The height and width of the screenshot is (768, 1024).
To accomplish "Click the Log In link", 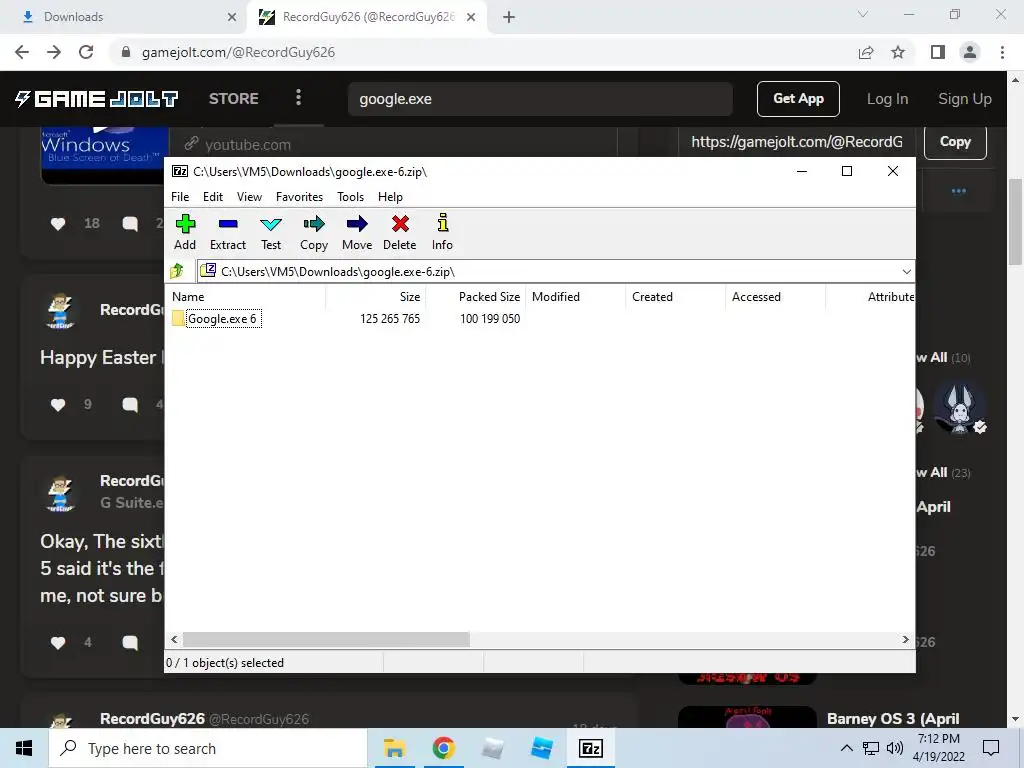I will pyautogui.click(x=888, y=99).
